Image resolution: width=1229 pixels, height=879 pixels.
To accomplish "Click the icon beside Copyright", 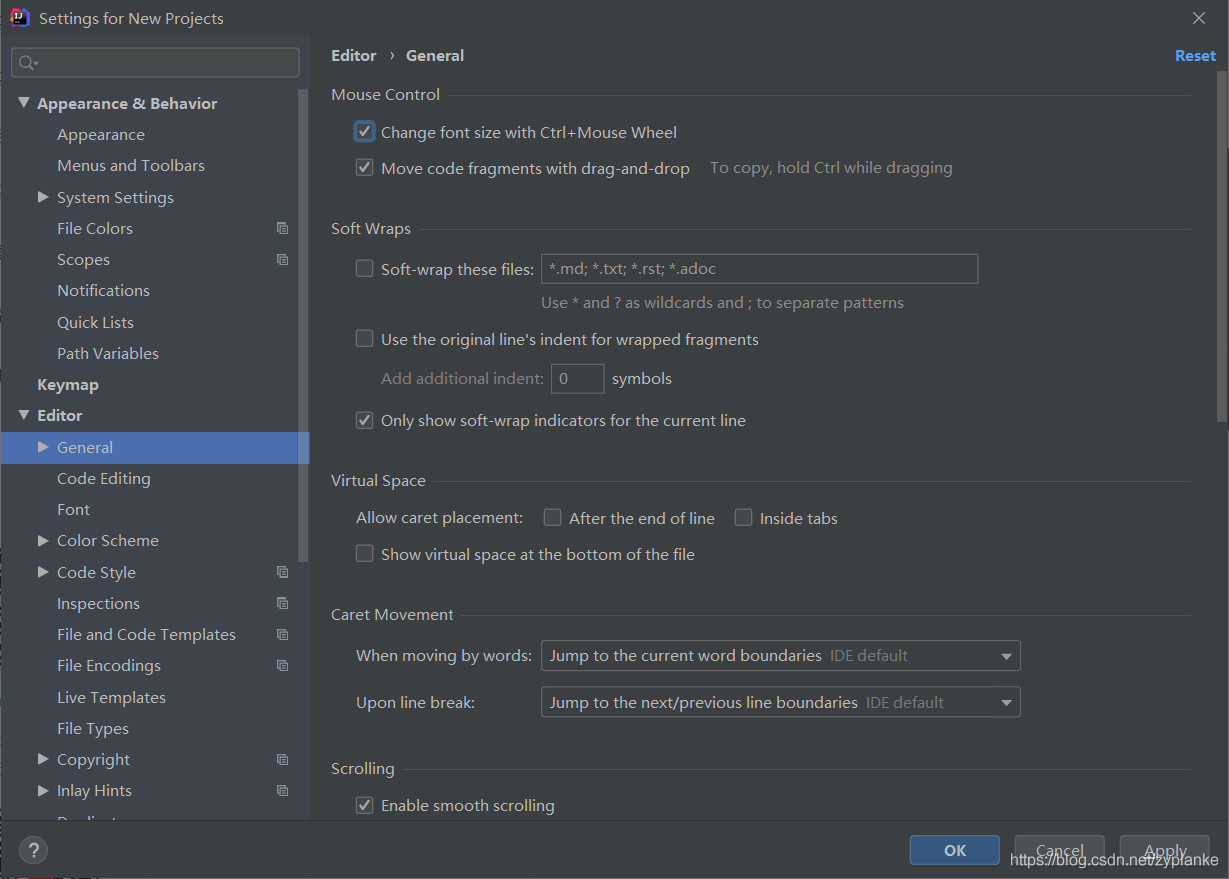I will point(282,758).
